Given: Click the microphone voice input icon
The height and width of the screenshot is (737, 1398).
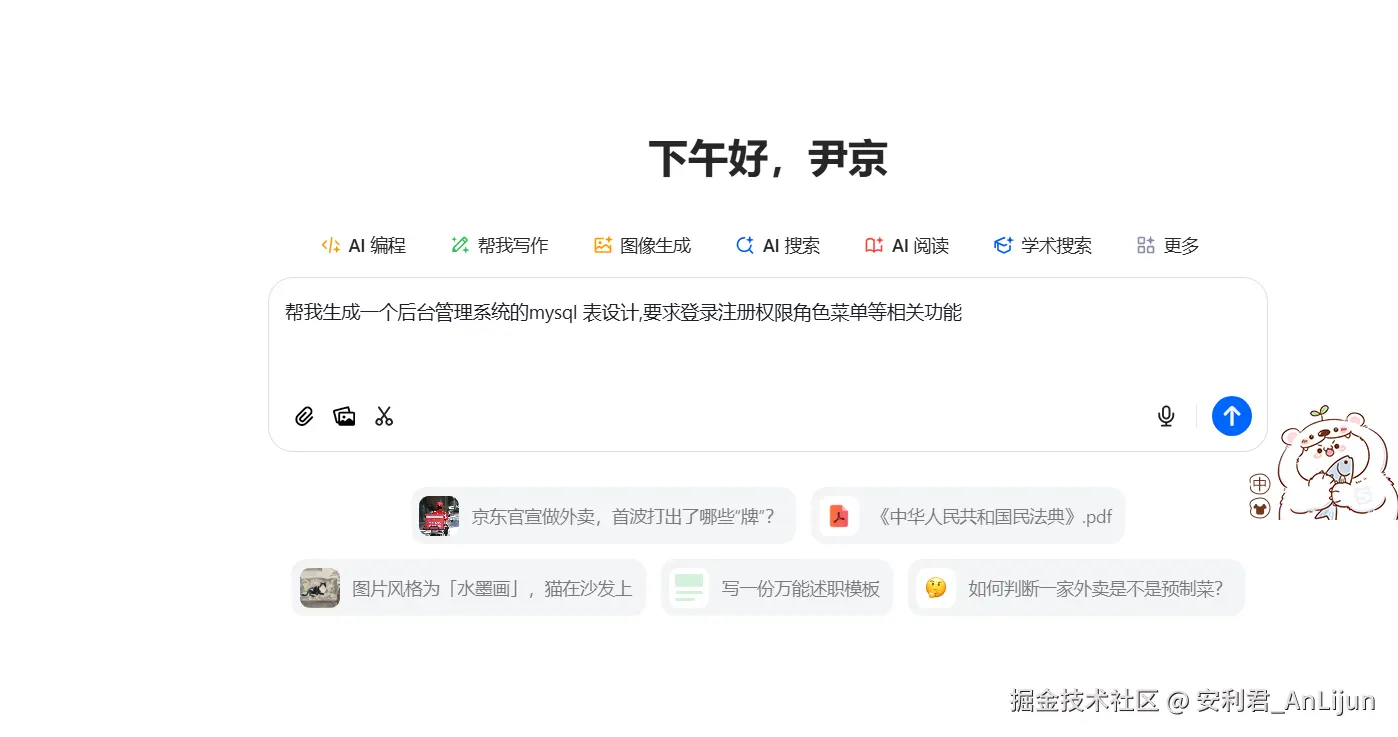Looking at the screenshot, I should point(1166,416).
